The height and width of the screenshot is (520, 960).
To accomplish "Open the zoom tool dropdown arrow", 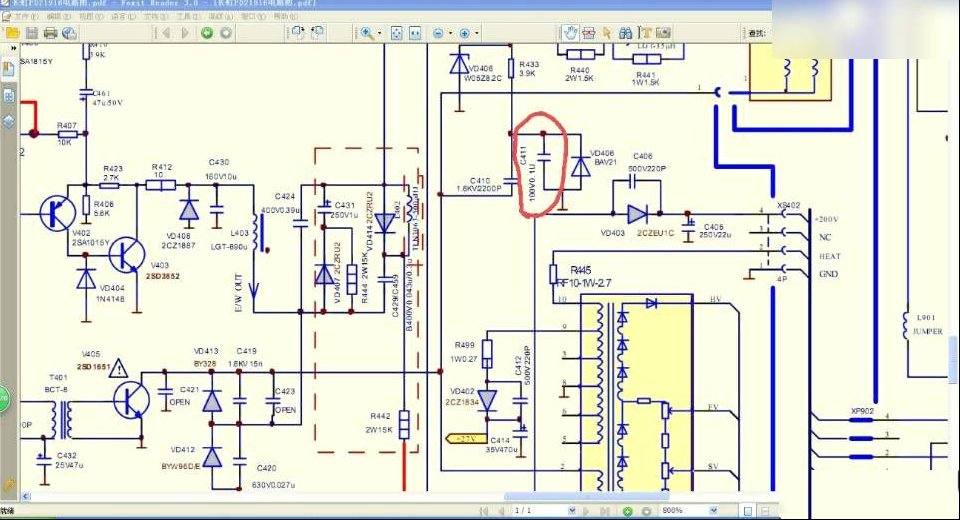I will pos(380,34).
